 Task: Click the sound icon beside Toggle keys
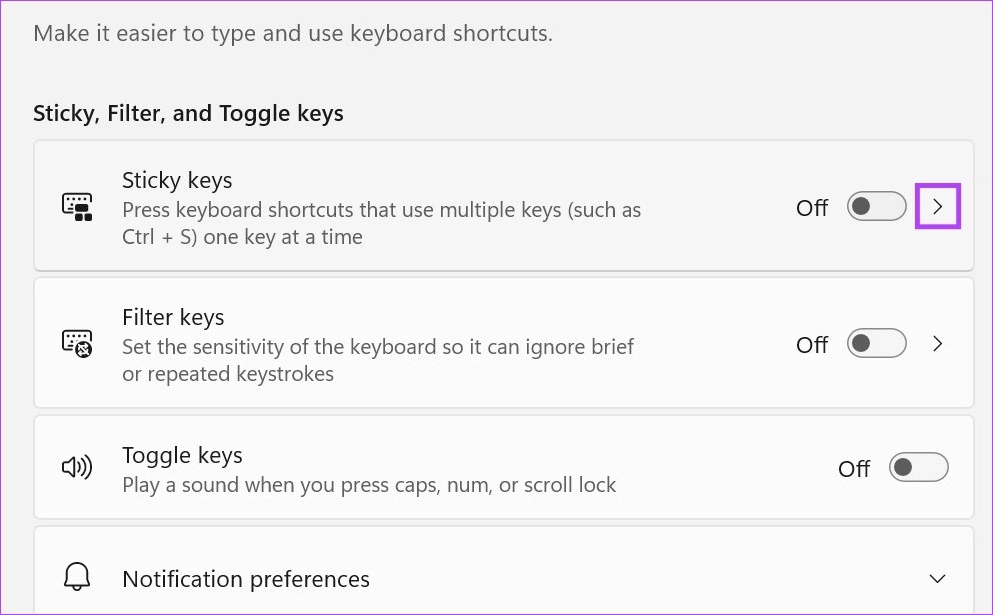[76, 466]
